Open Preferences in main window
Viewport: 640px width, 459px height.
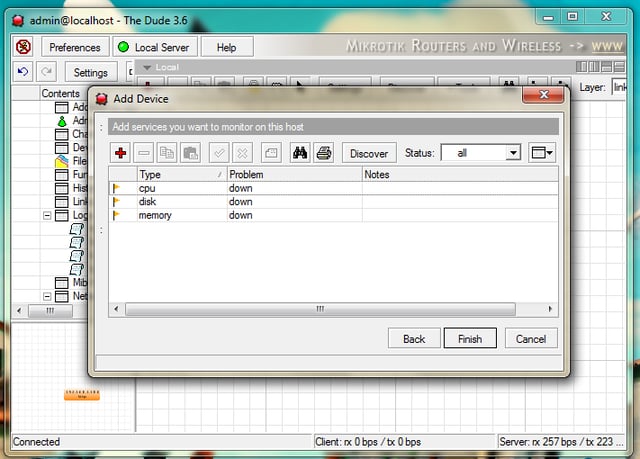tap(75, 47)
